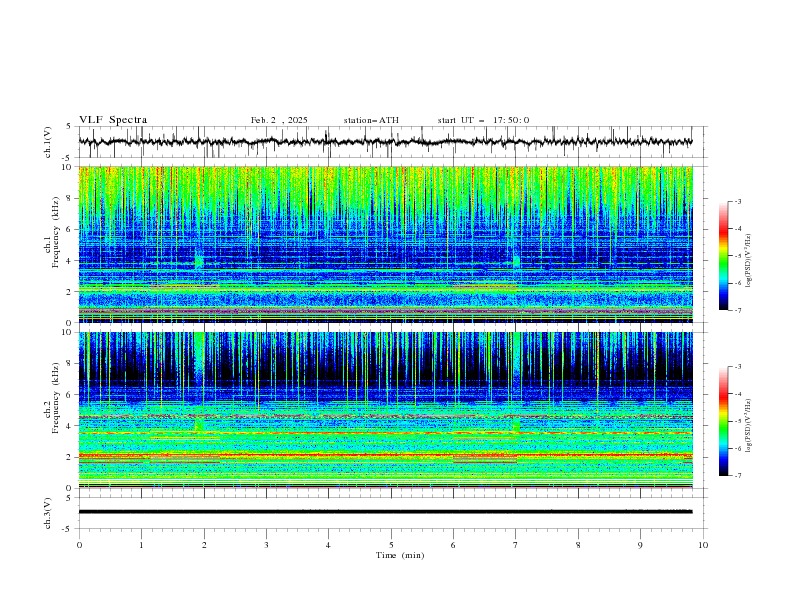The height and width of the screenshot is (612, 792).
Task: Click time axis end tick label "10"
Action: (703, 545)
